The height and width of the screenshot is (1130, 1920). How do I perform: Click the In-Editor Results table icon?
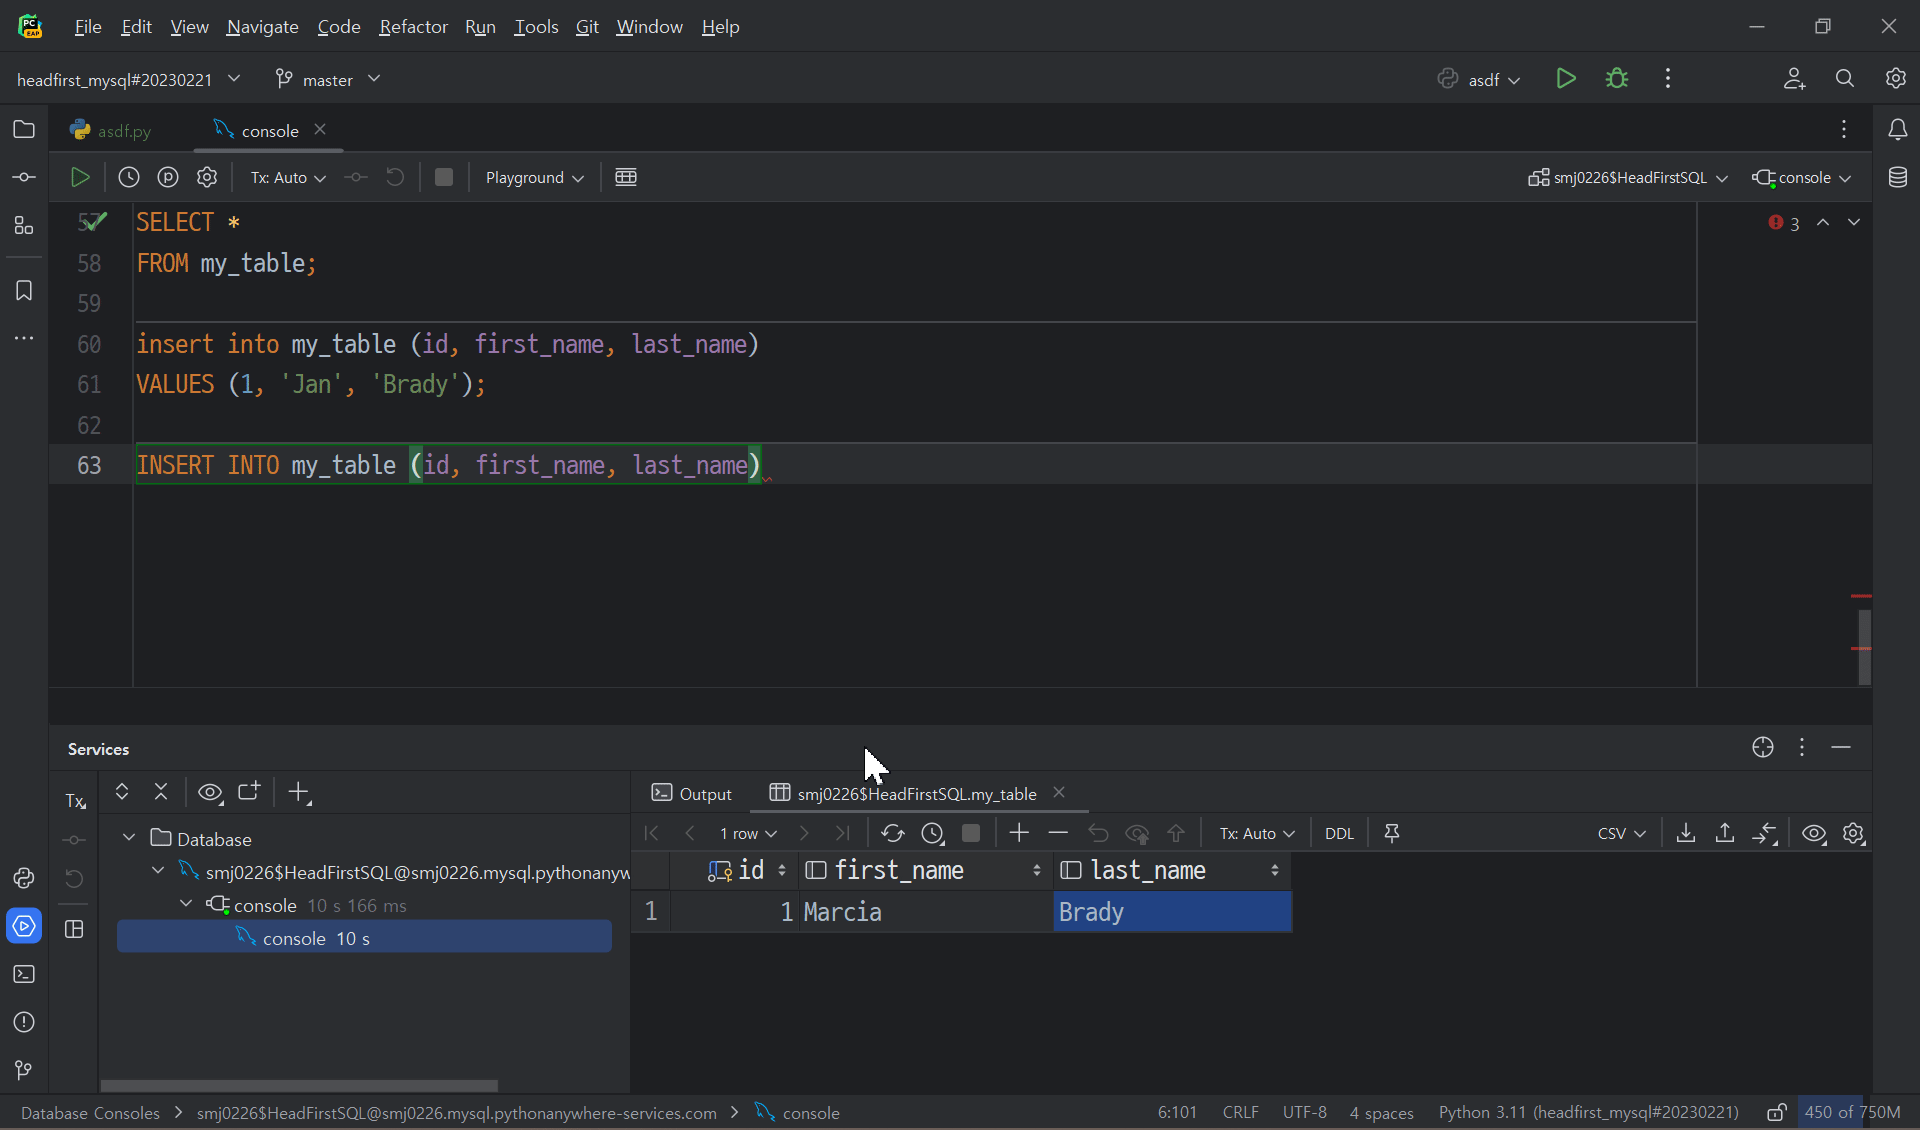click(x=626, y=177)
